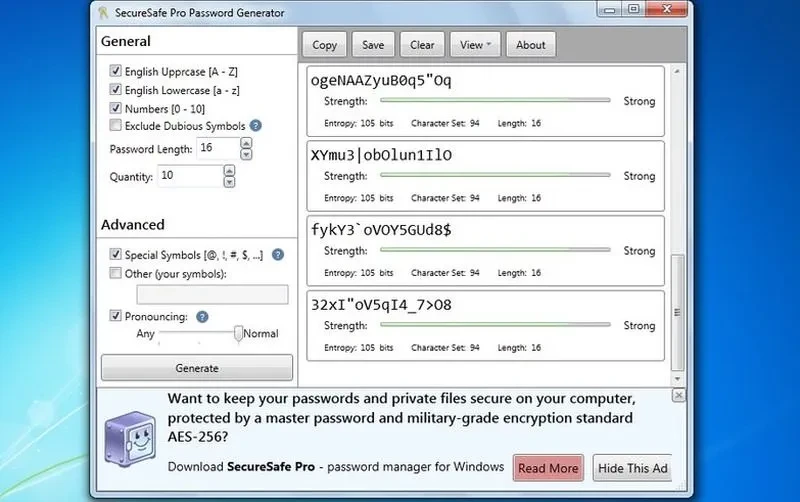Open help icon next to Special Symbols

[x=278, y=255]
